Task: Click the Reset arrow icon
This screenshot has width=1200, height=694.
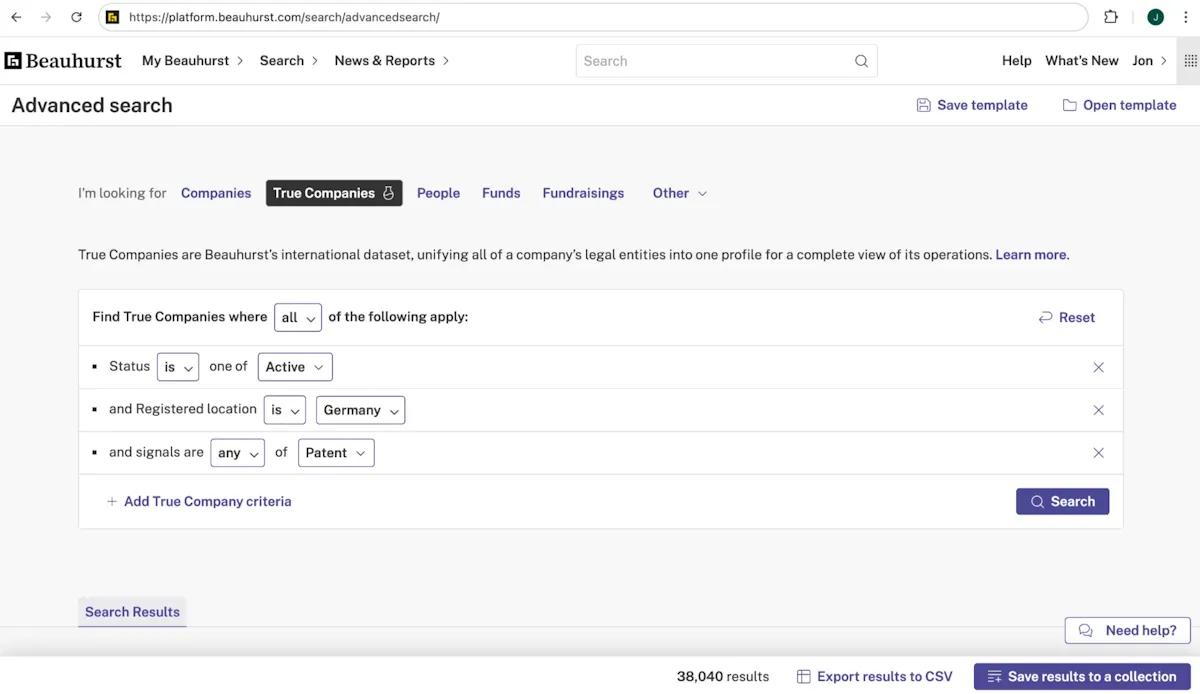Action: pos(1045,317)
